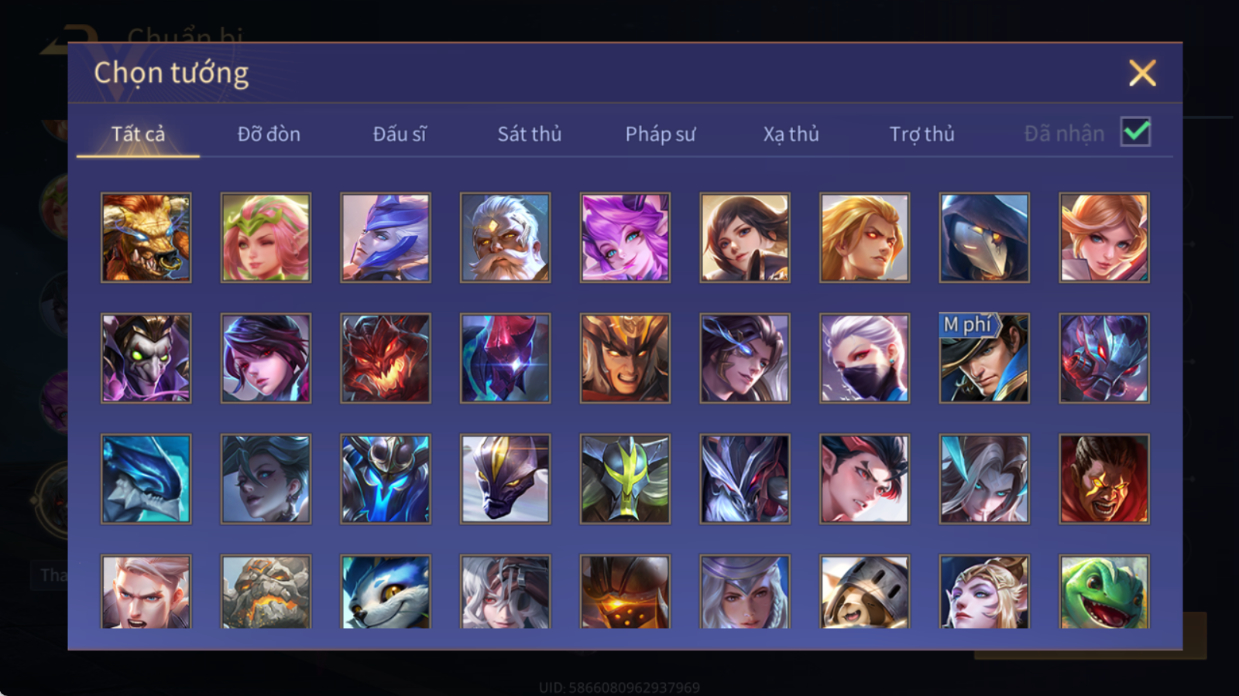Close the Chọn tướng dialog
Viewport: 1239px width, 696px height.
(1142, 73)
